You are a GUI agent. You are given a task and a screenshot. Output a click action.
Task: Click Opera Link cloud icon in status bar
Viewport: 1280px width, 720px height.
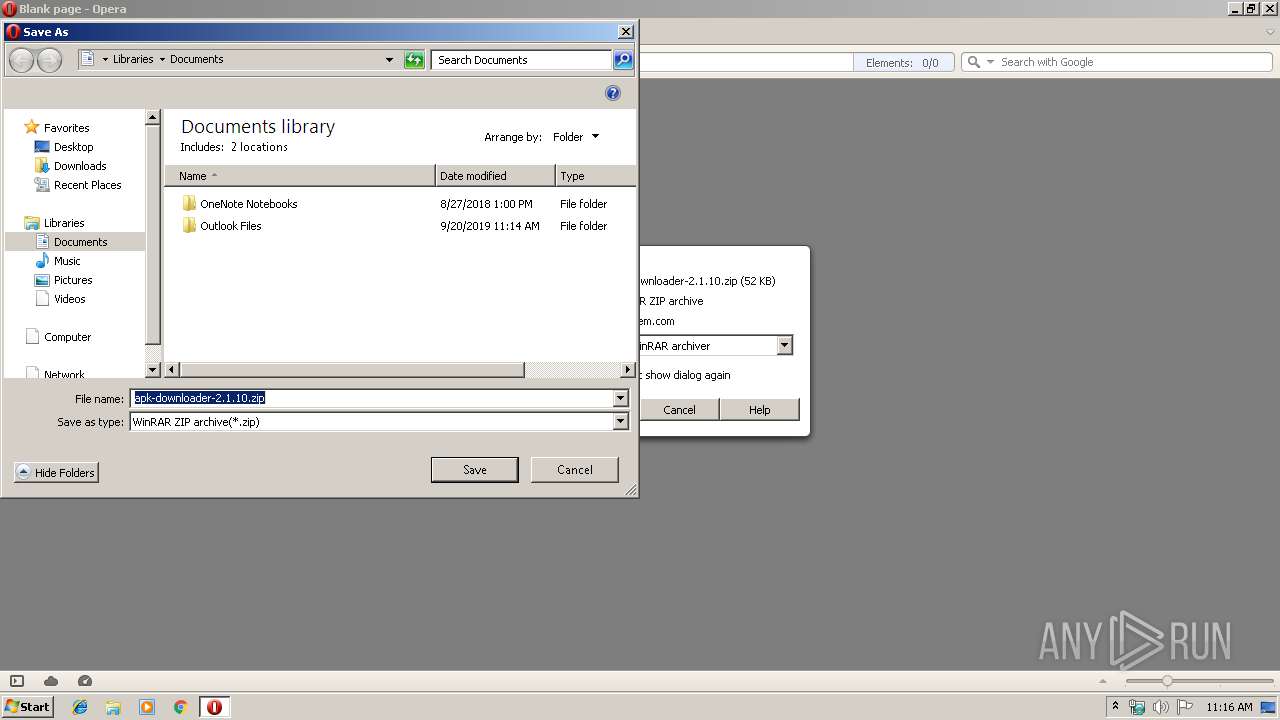click(51, 681)
